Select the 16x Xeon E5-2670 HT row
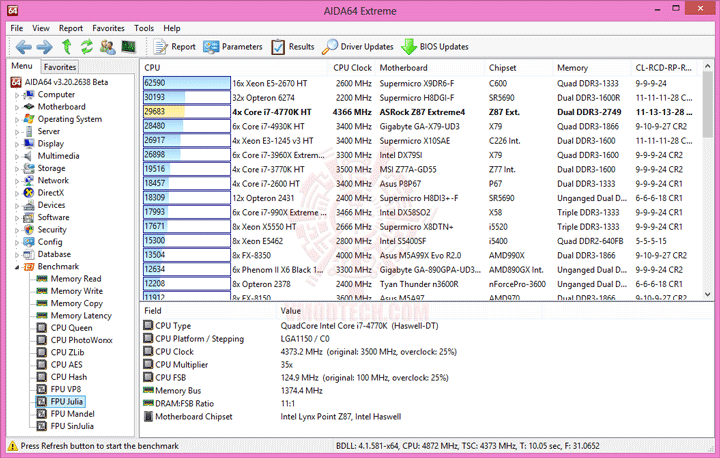This screenshot has width=720, height=458. tap(420, 83)
